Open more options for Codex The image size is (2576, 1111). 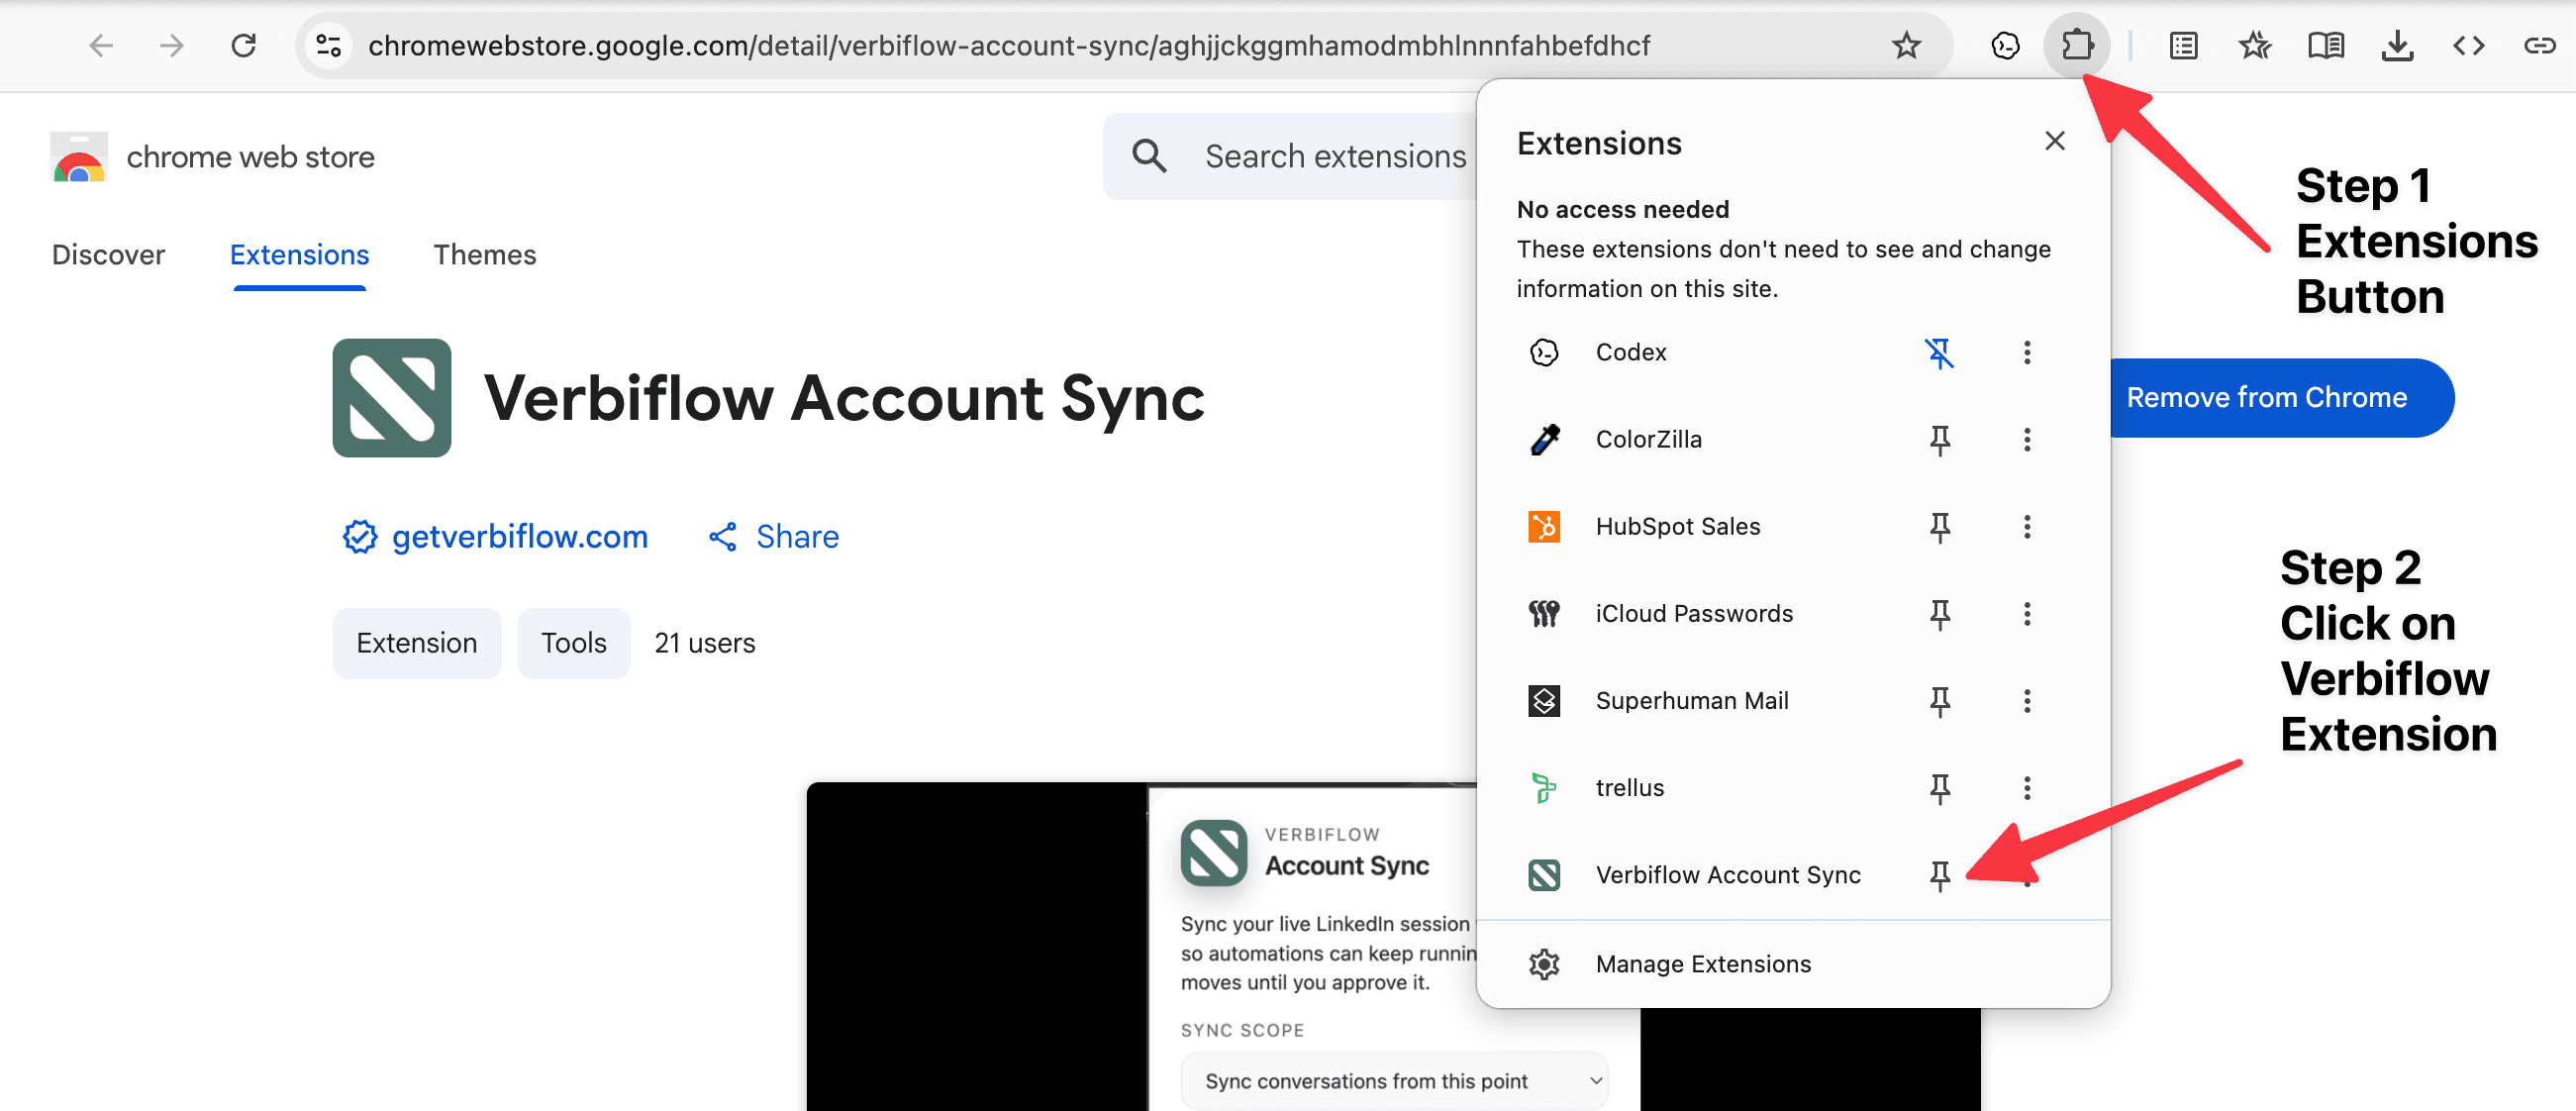(2026, 352)
